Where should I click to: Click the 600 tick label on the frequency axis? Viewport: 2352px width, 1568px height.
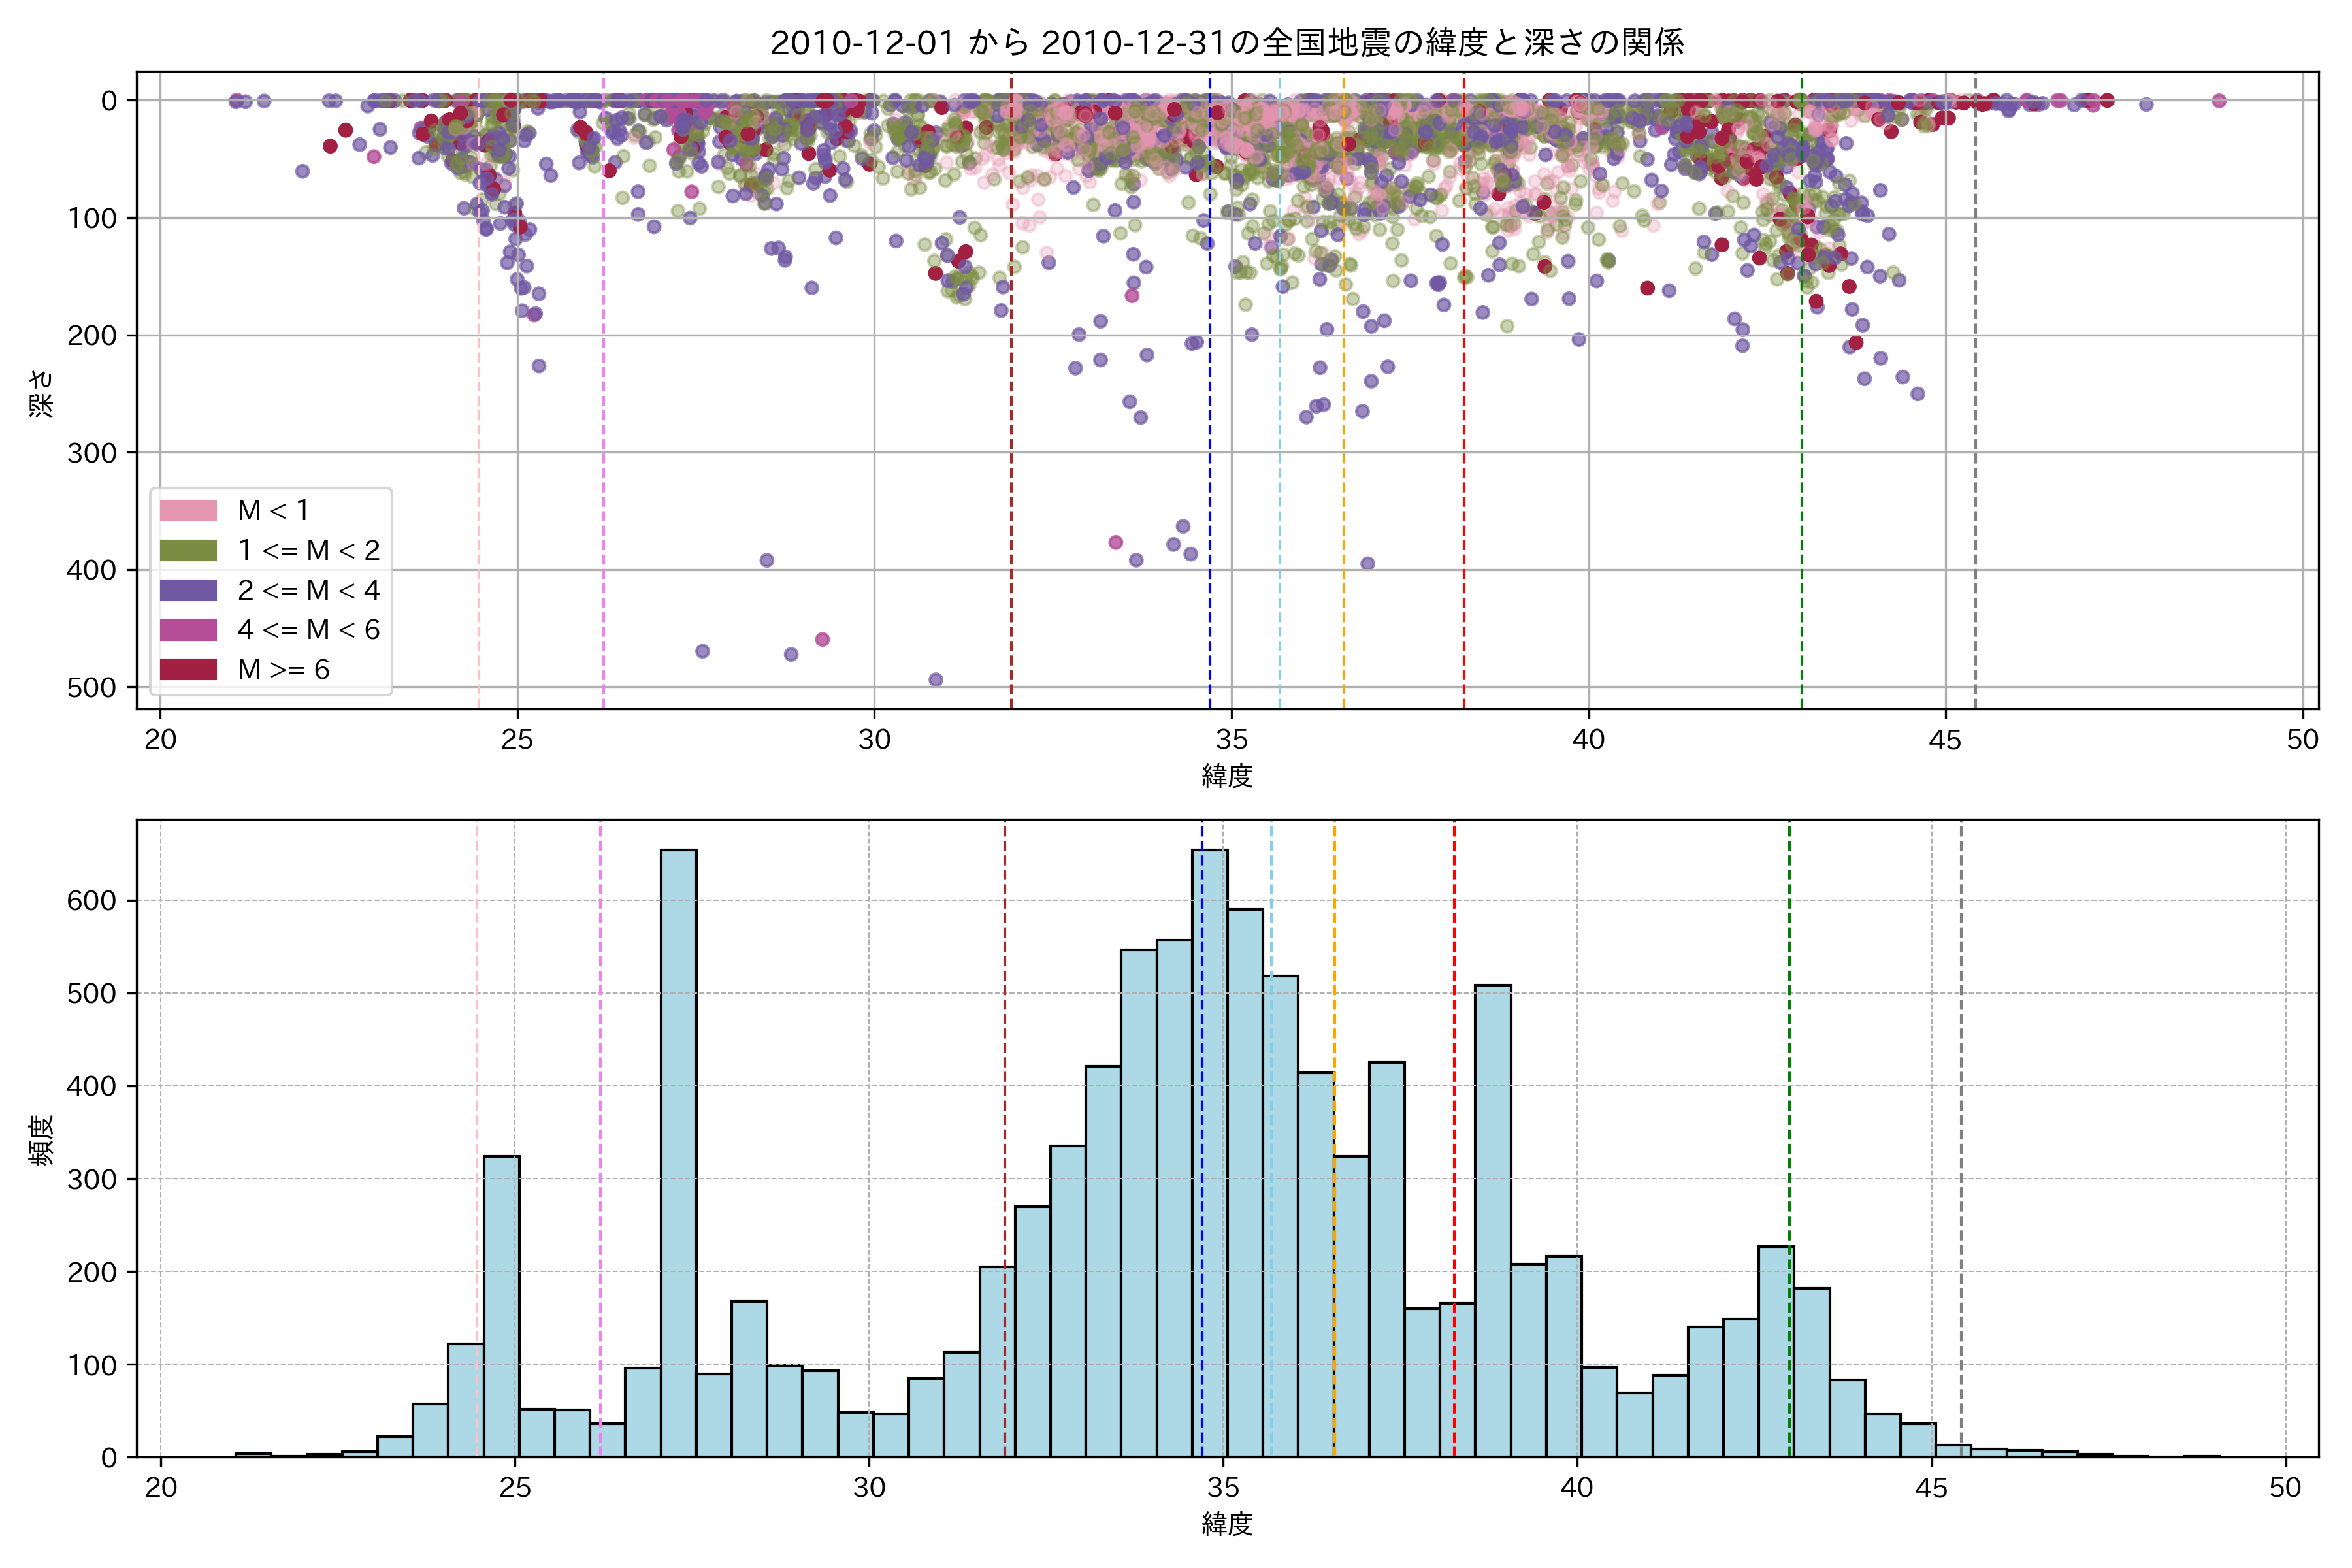pos(91,901)
